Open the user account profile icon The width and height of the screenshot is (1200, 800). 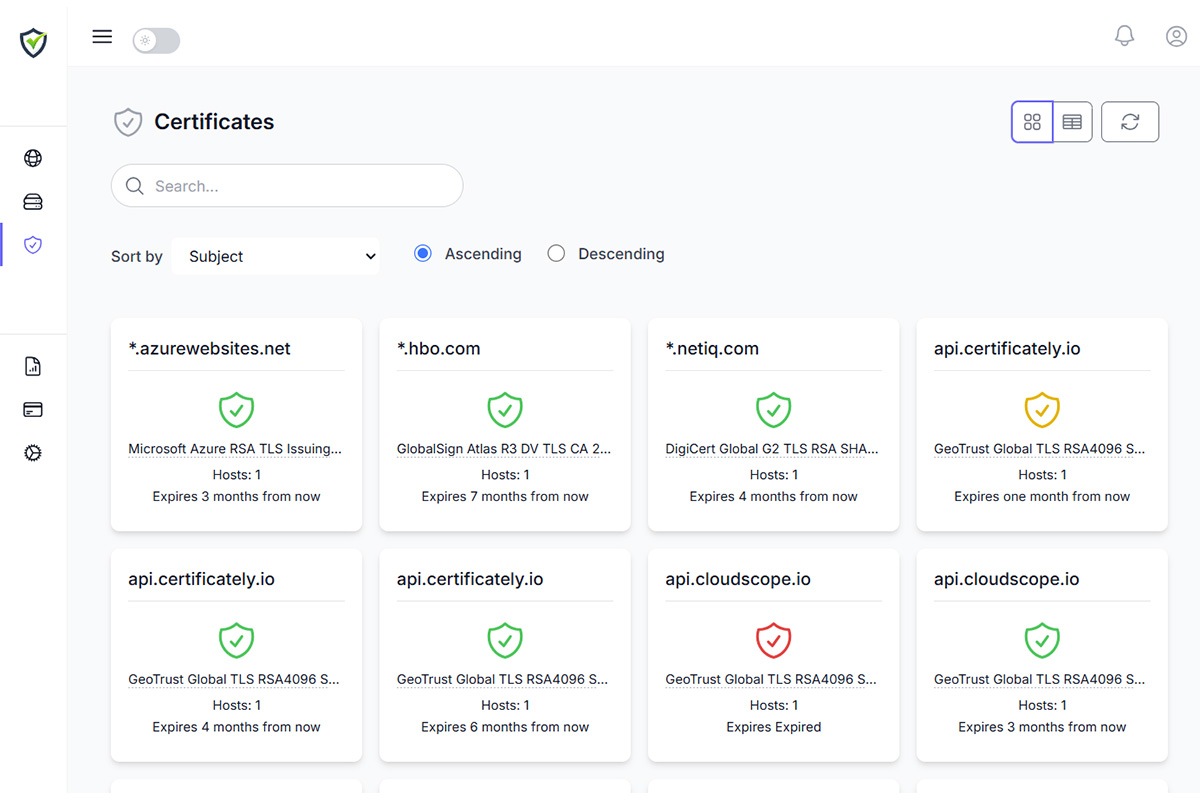click(1176, 36)
